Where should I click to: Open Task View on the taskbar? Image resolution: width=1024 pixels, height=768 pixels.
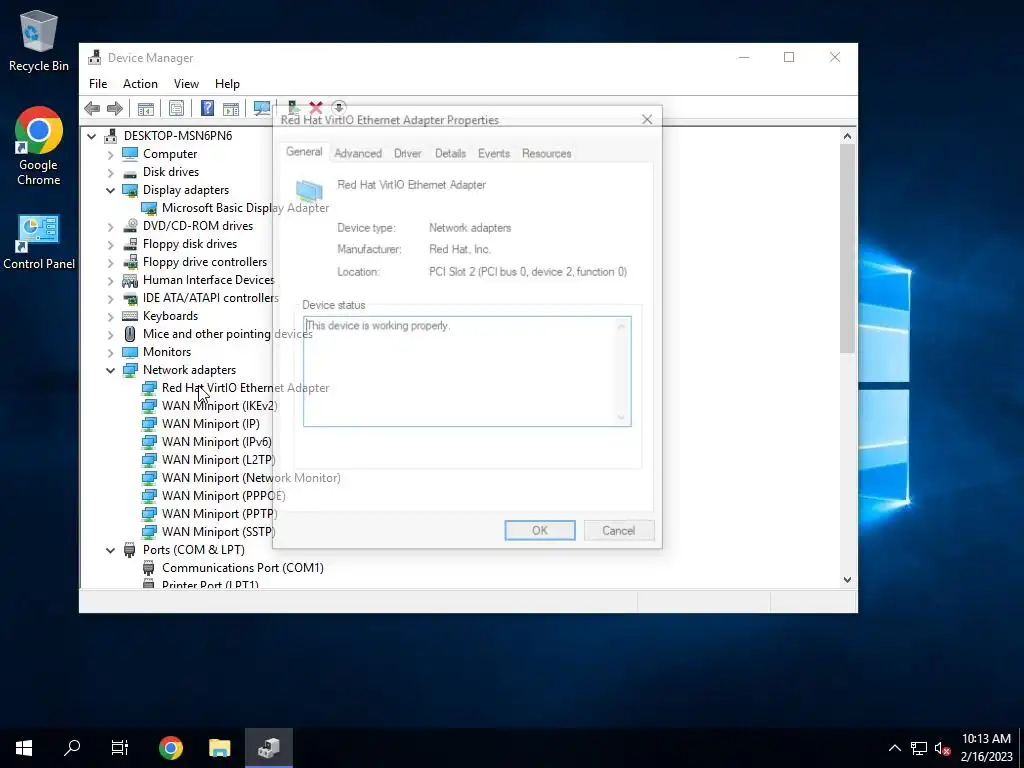click(x=120, y=748)
